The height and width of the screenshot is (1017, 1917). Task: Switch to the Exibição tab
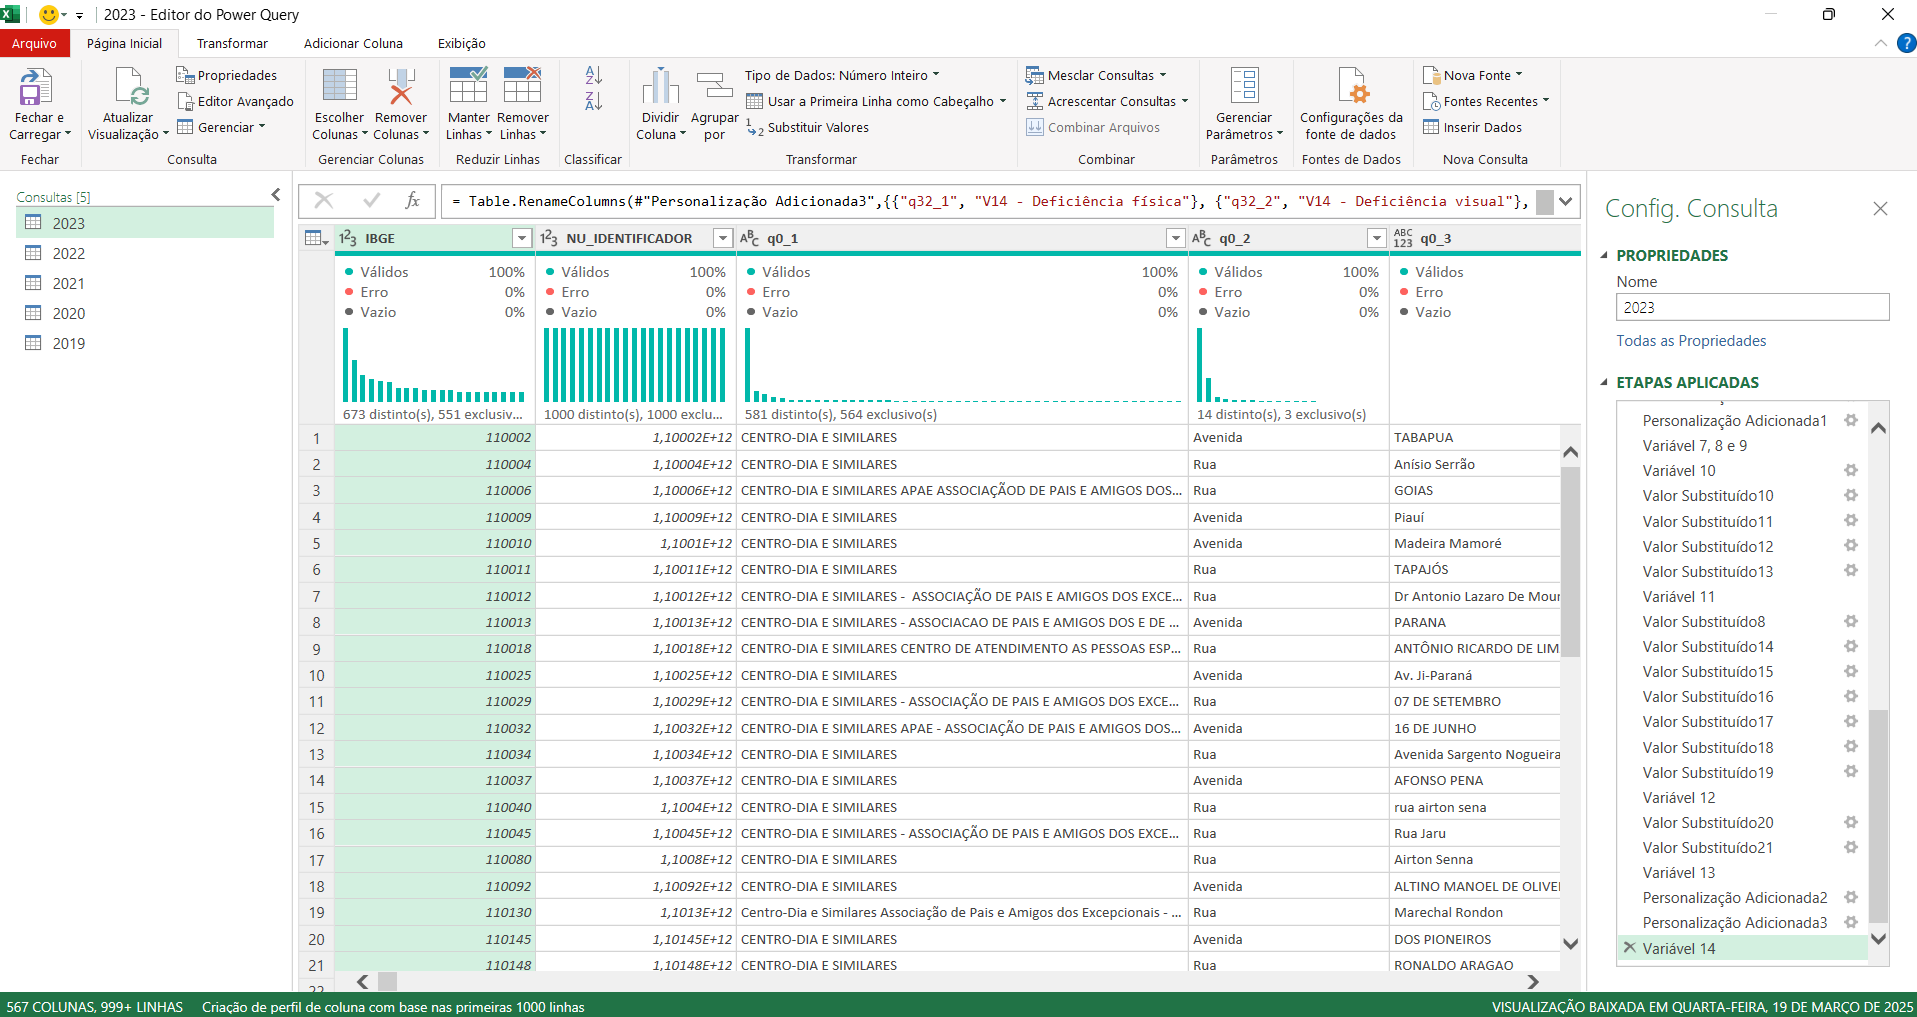click(461, 43)
